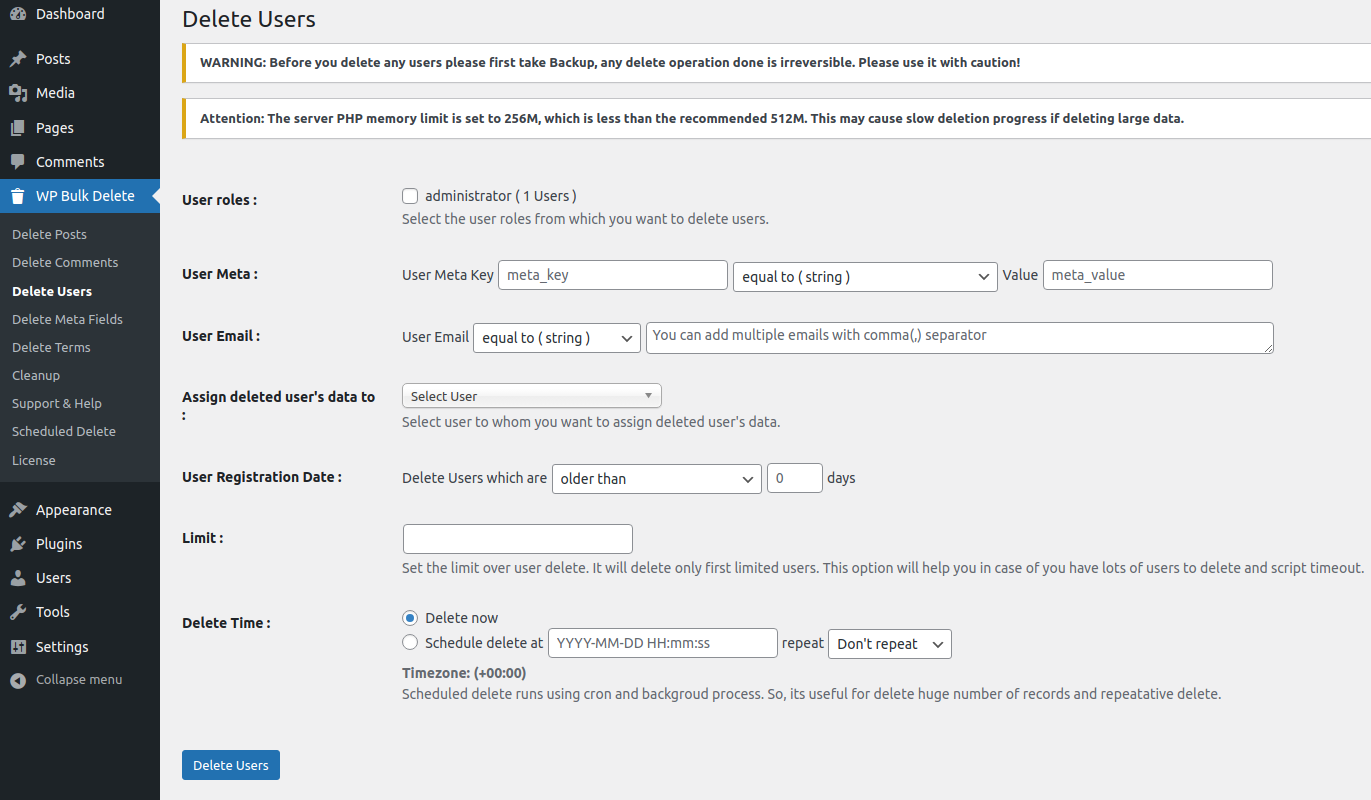Click the Dashboard gauge icon
Viewport: 1371px width, 800px height.
pos(18,14)
